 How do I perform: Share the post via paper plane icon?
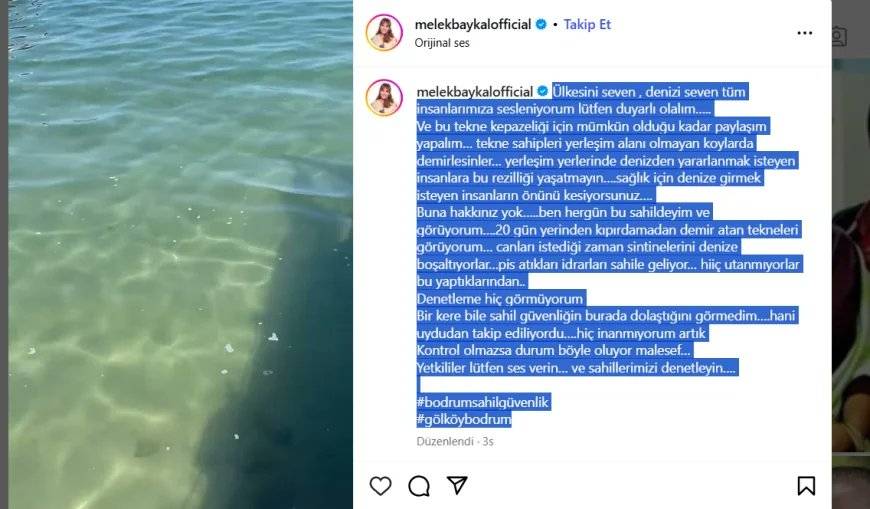[x=457, y=485]
